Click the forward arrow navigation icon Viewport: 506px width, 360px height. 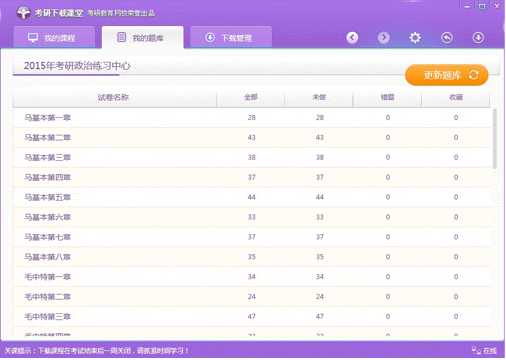click(x=384, y=38)
